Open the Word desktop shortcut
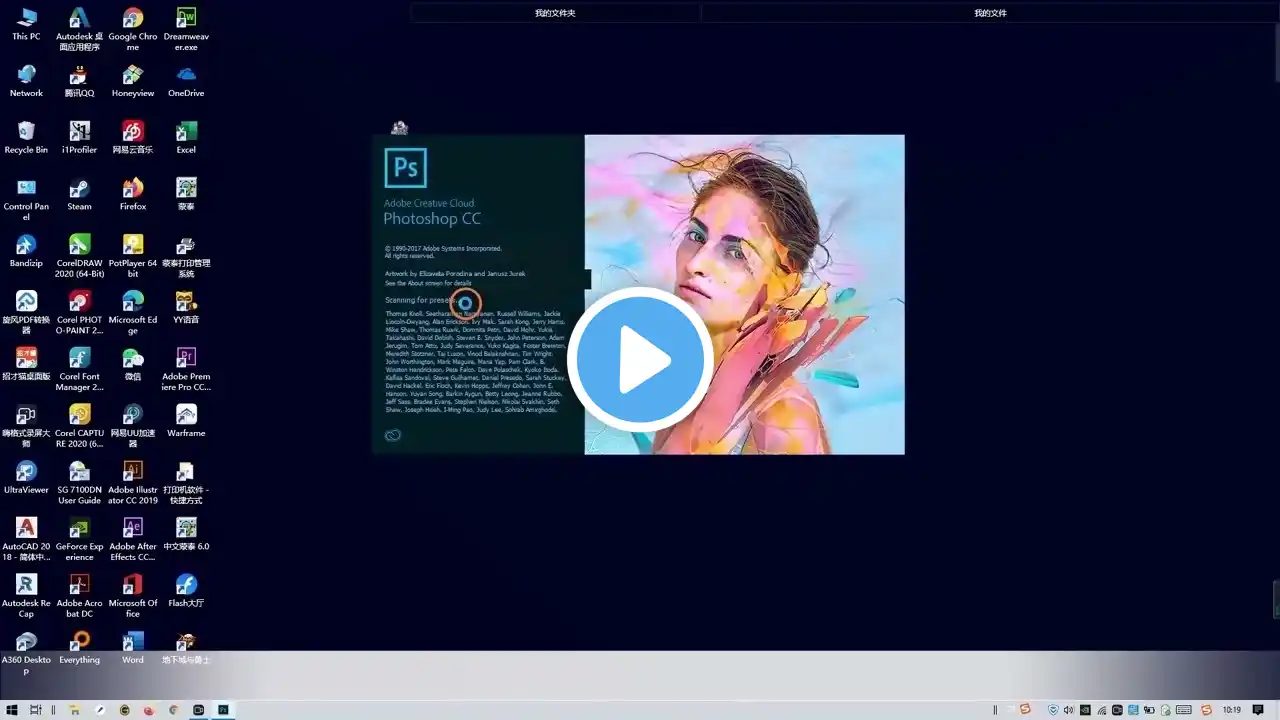 click(x=133, y=648)
